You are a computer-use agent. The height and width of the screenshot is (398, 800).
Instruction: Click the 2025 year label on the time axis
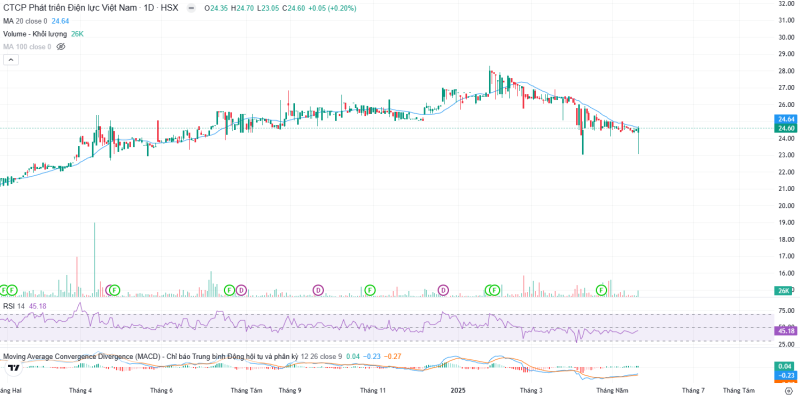click(x=458, y=390)
